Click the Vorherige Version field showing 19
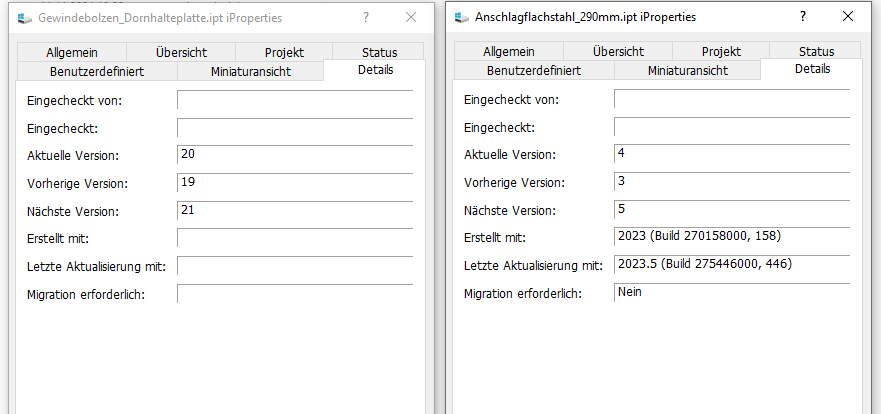Viewport: 881px width, 414px height. [295, 183]
